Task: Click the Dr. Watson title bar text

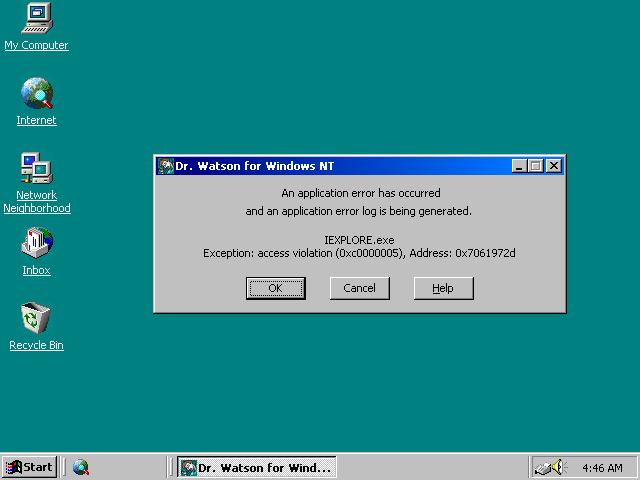Action: 254,166
